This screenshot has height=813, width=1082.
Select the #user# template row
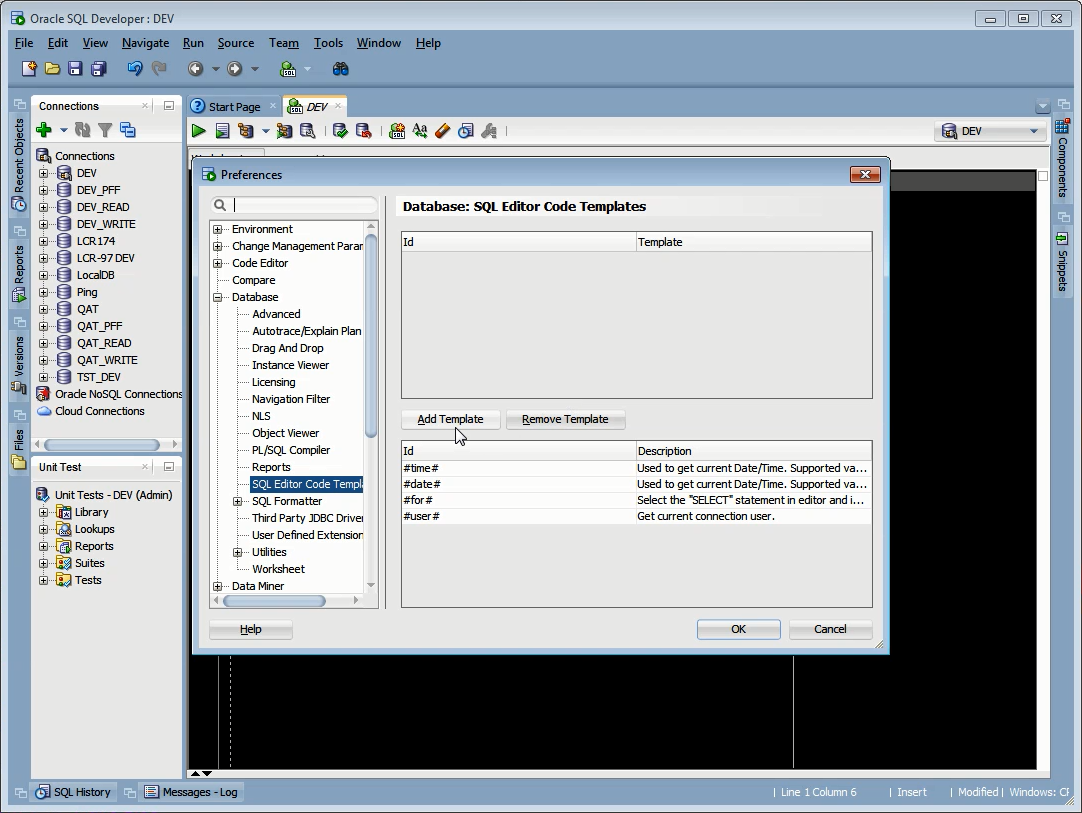click(x=636, y=516)
